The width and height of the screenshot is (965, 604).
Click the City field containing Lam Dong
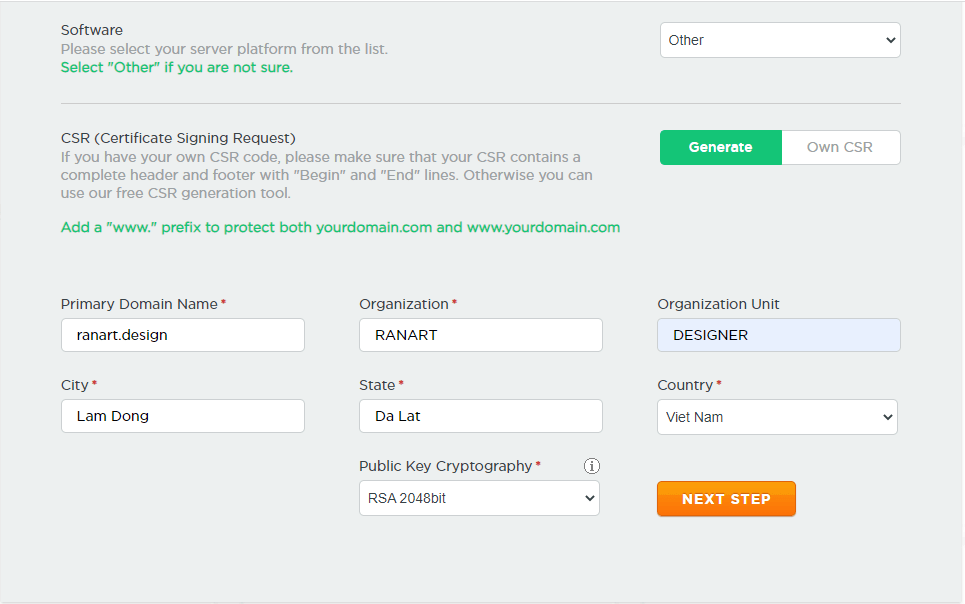click(x=183, y=416)
